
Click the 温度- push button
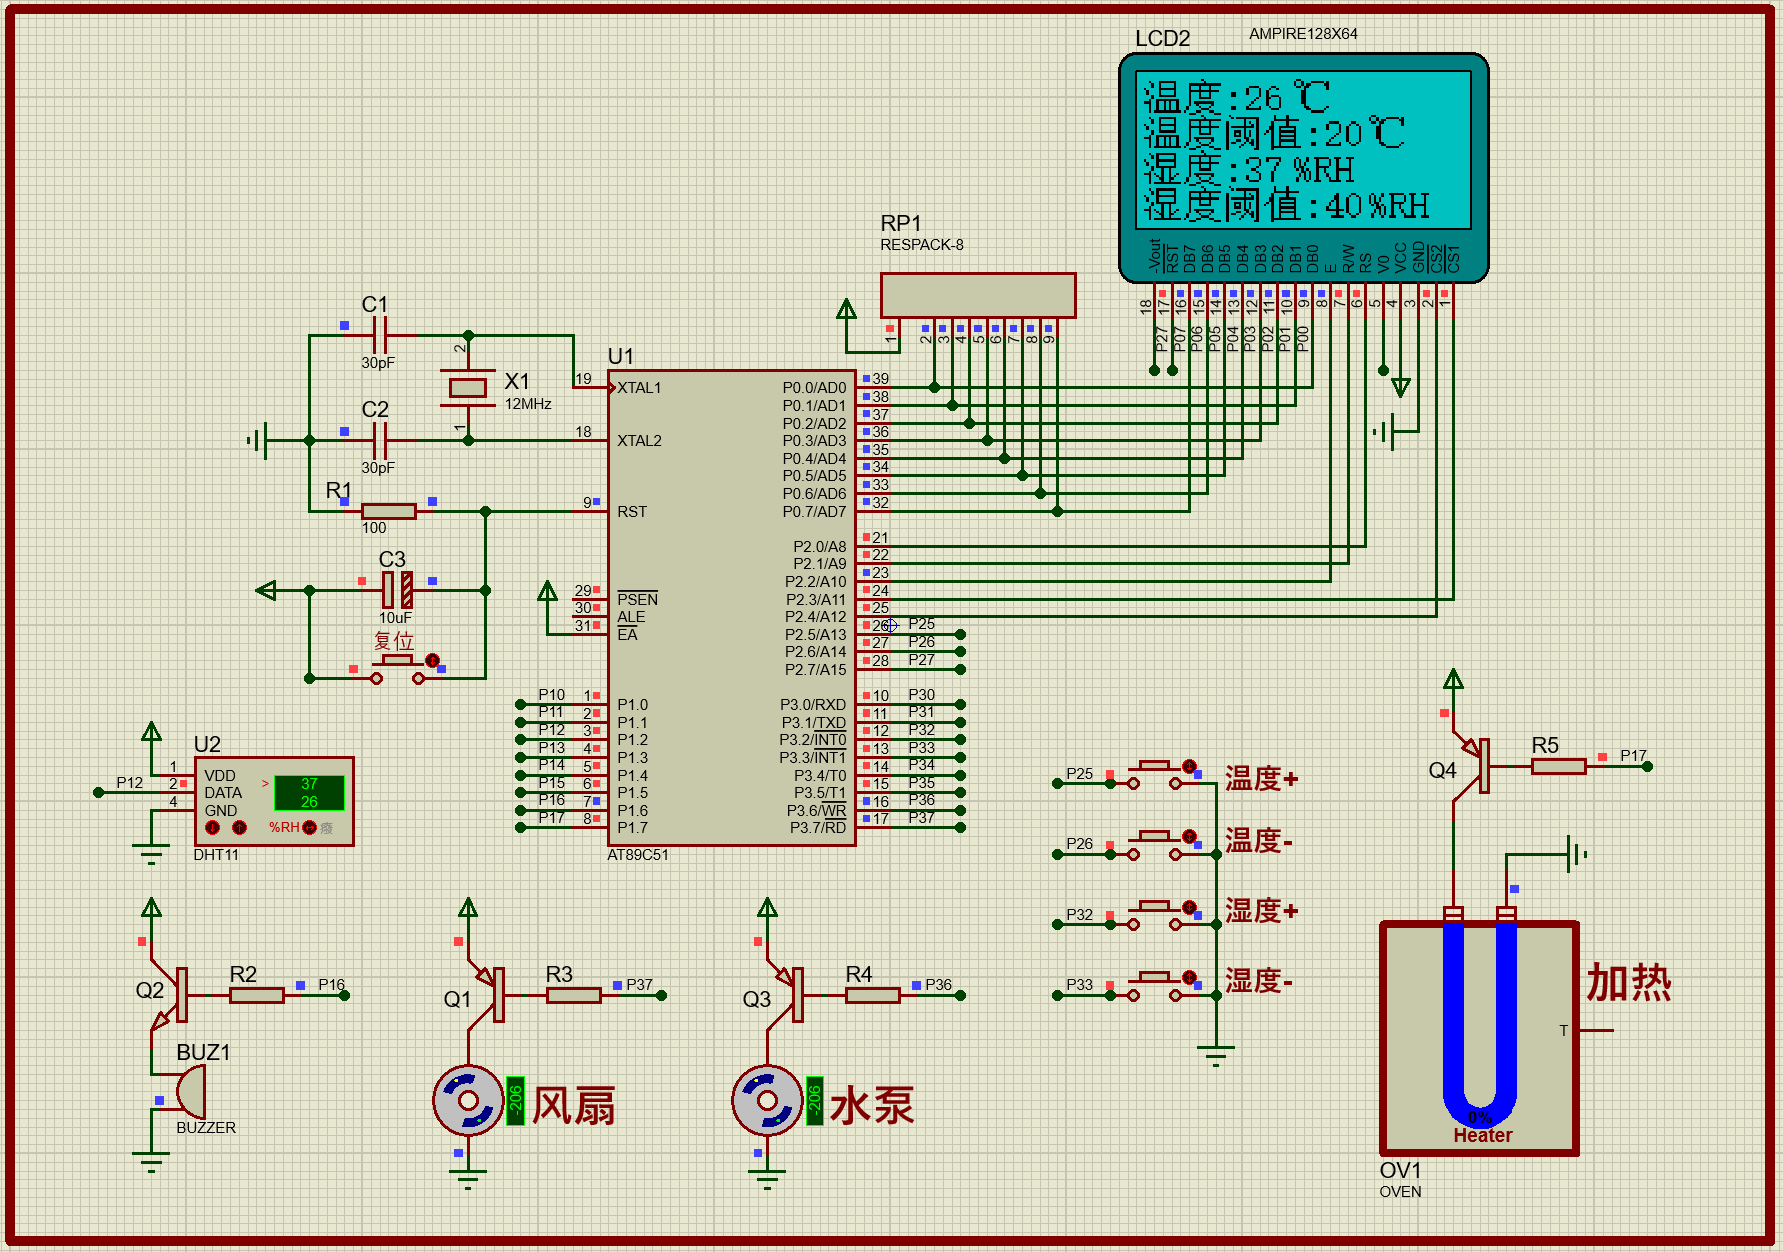[1155, 844]
